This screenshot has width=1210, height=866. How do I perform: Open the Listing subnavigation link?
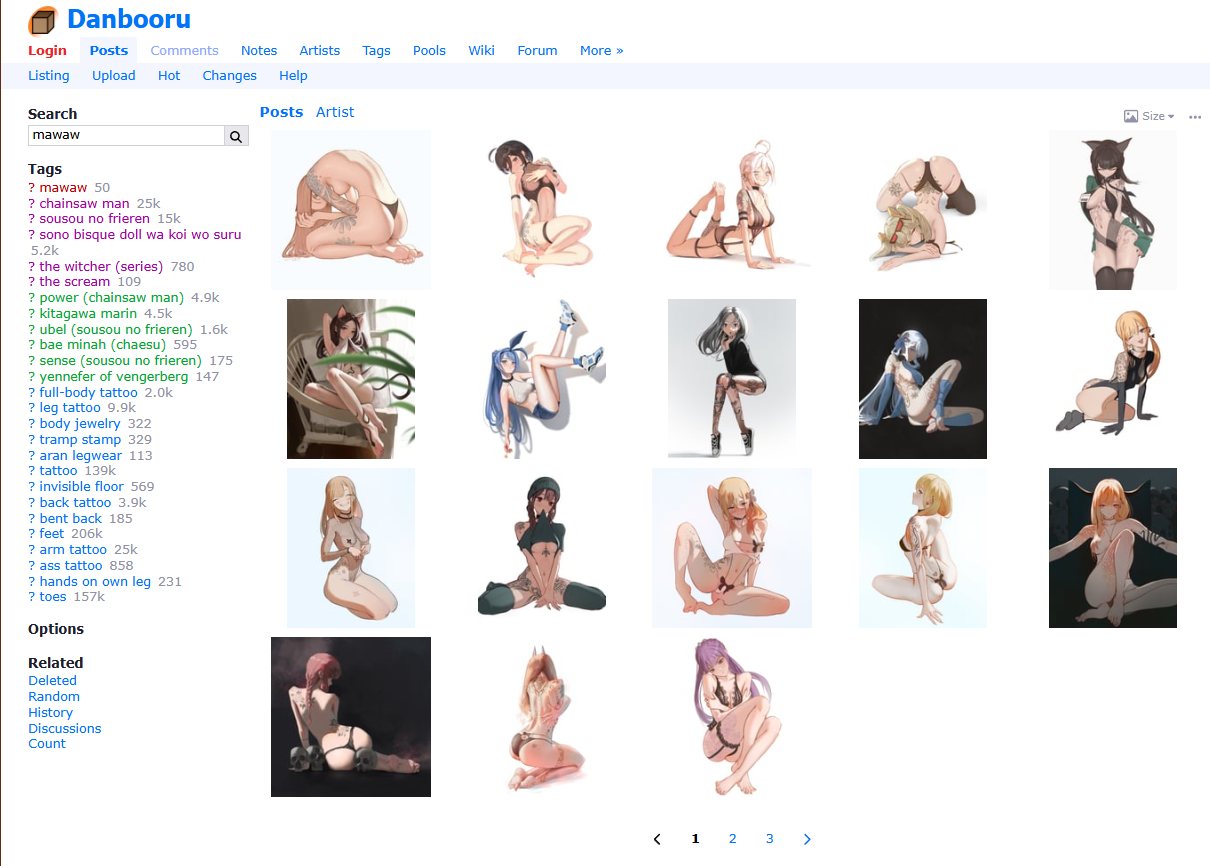(49, 76)
